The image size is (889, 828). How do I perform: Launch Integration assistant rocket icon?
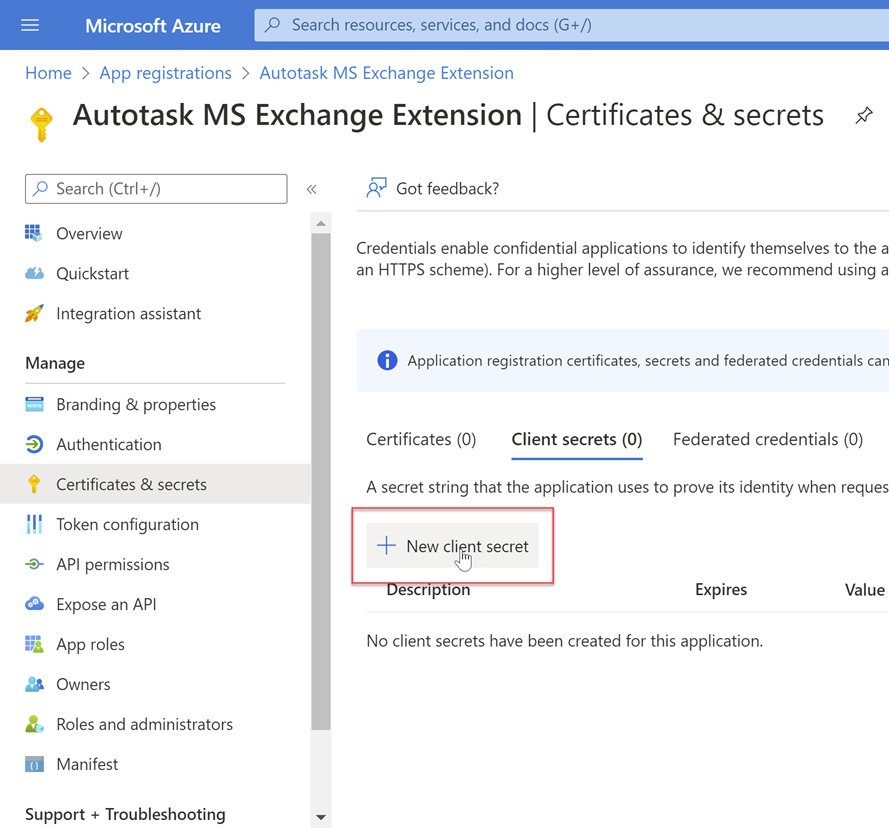coord(34,313)
